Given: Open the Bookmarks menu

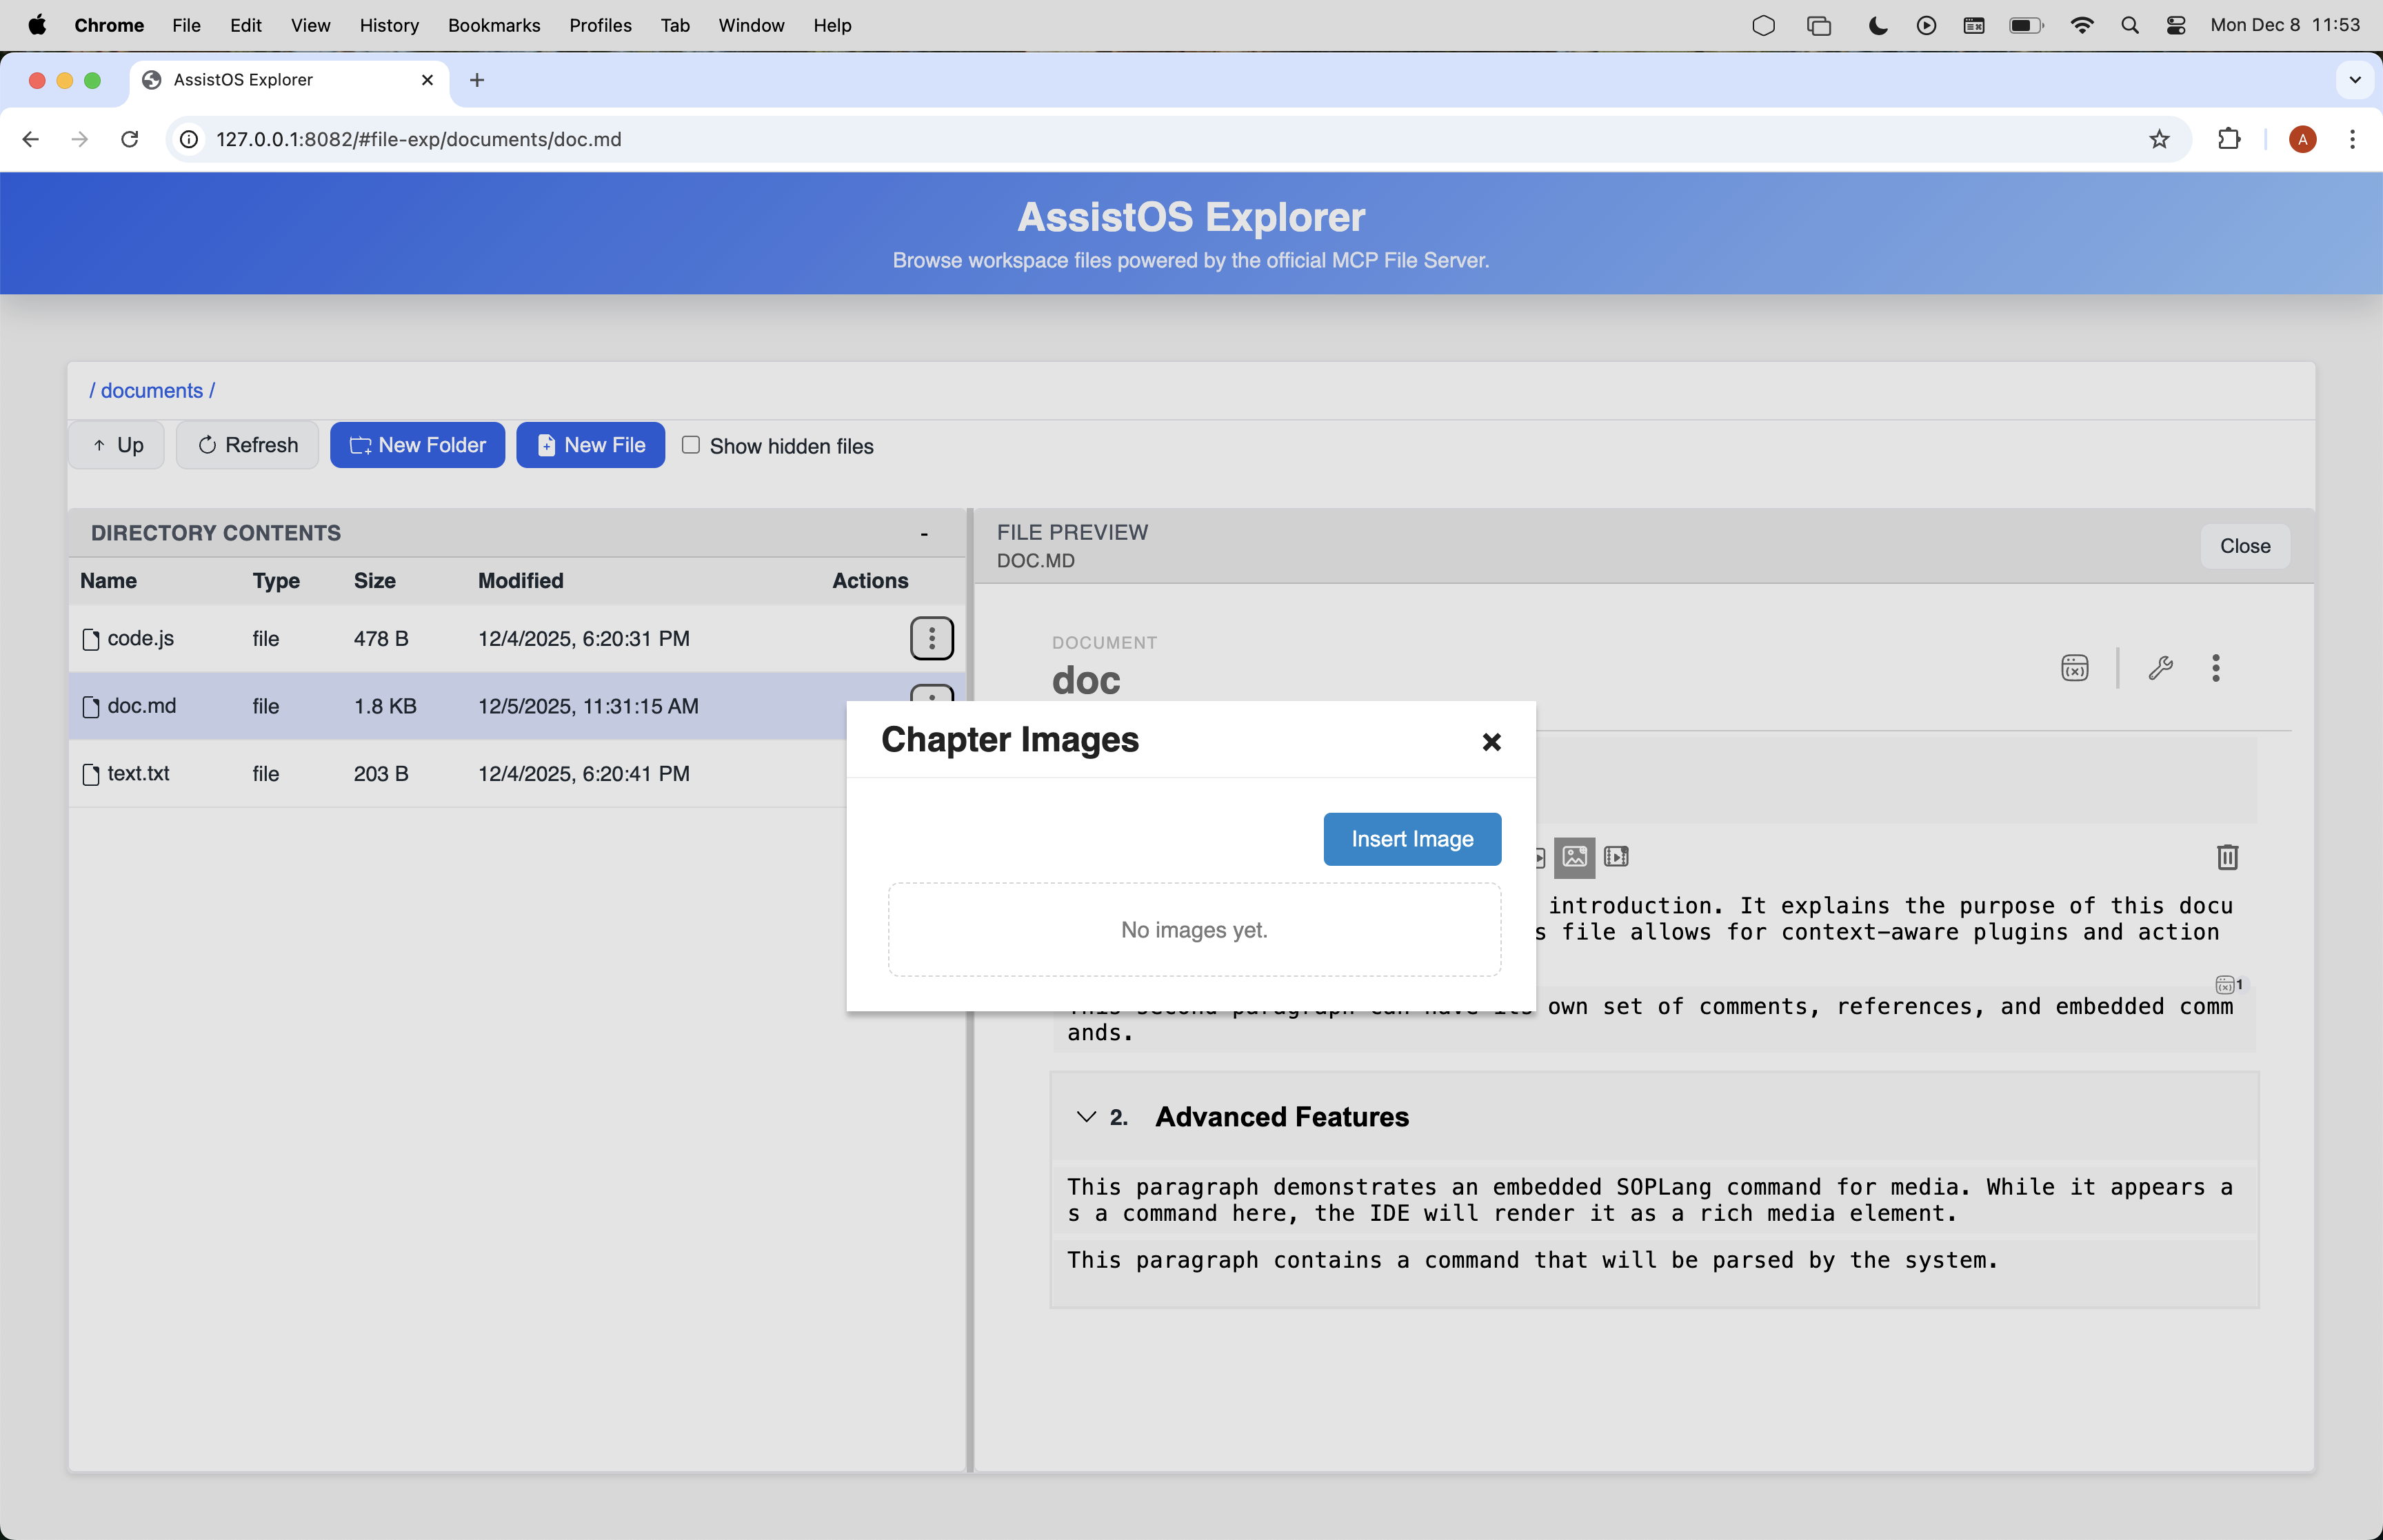Looking at the screenshot, I should [494, 25].
